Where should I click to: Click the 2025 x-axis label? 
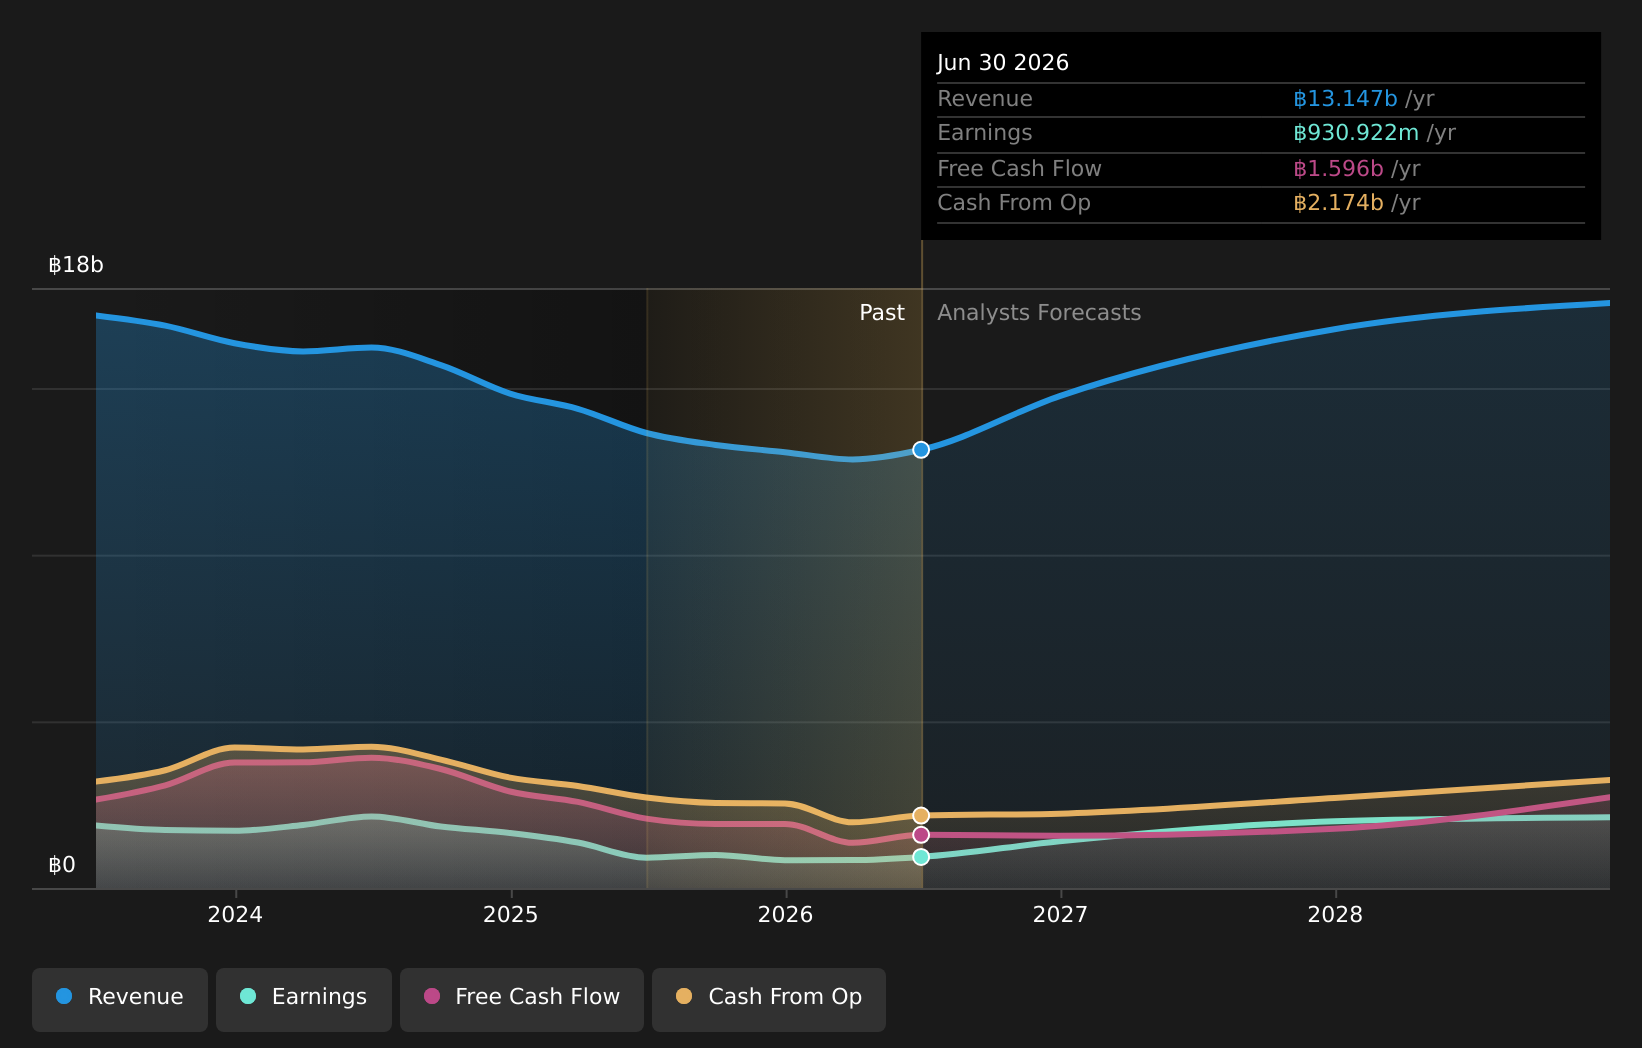point(510,915)
